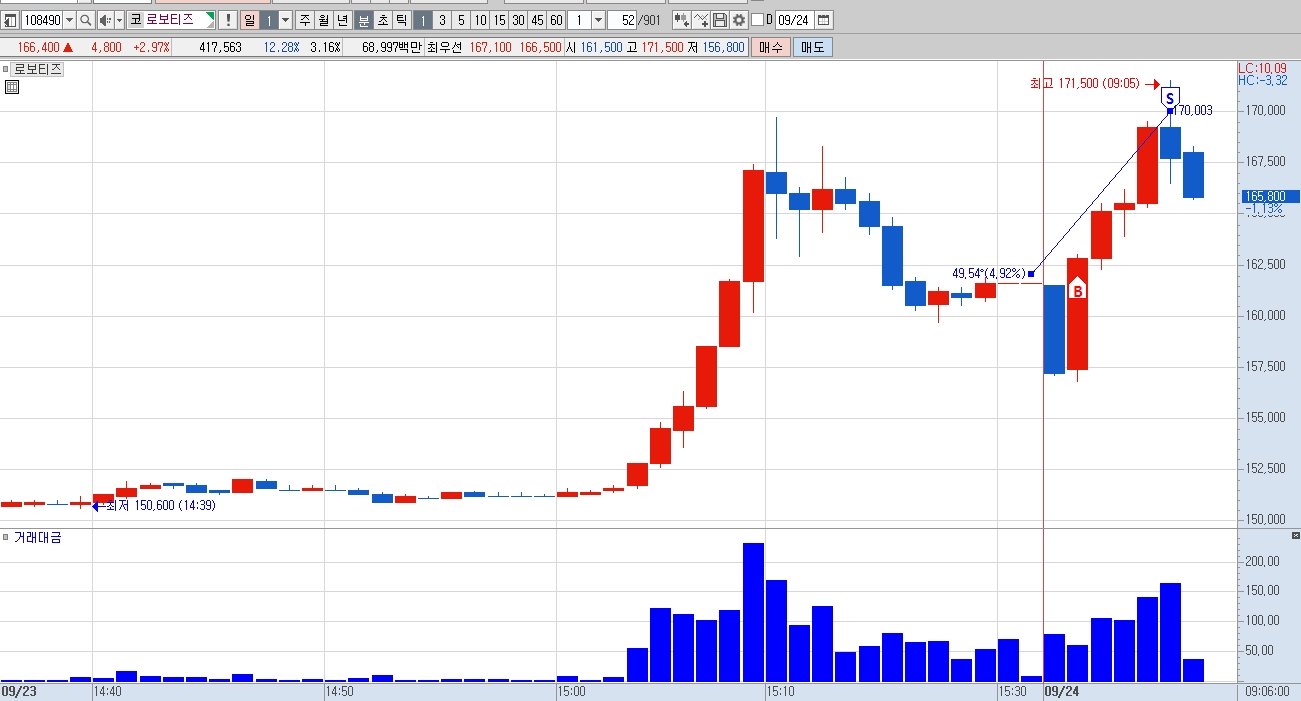
Task: Select the 일 daily period toggle
Action: pos(249,20)
